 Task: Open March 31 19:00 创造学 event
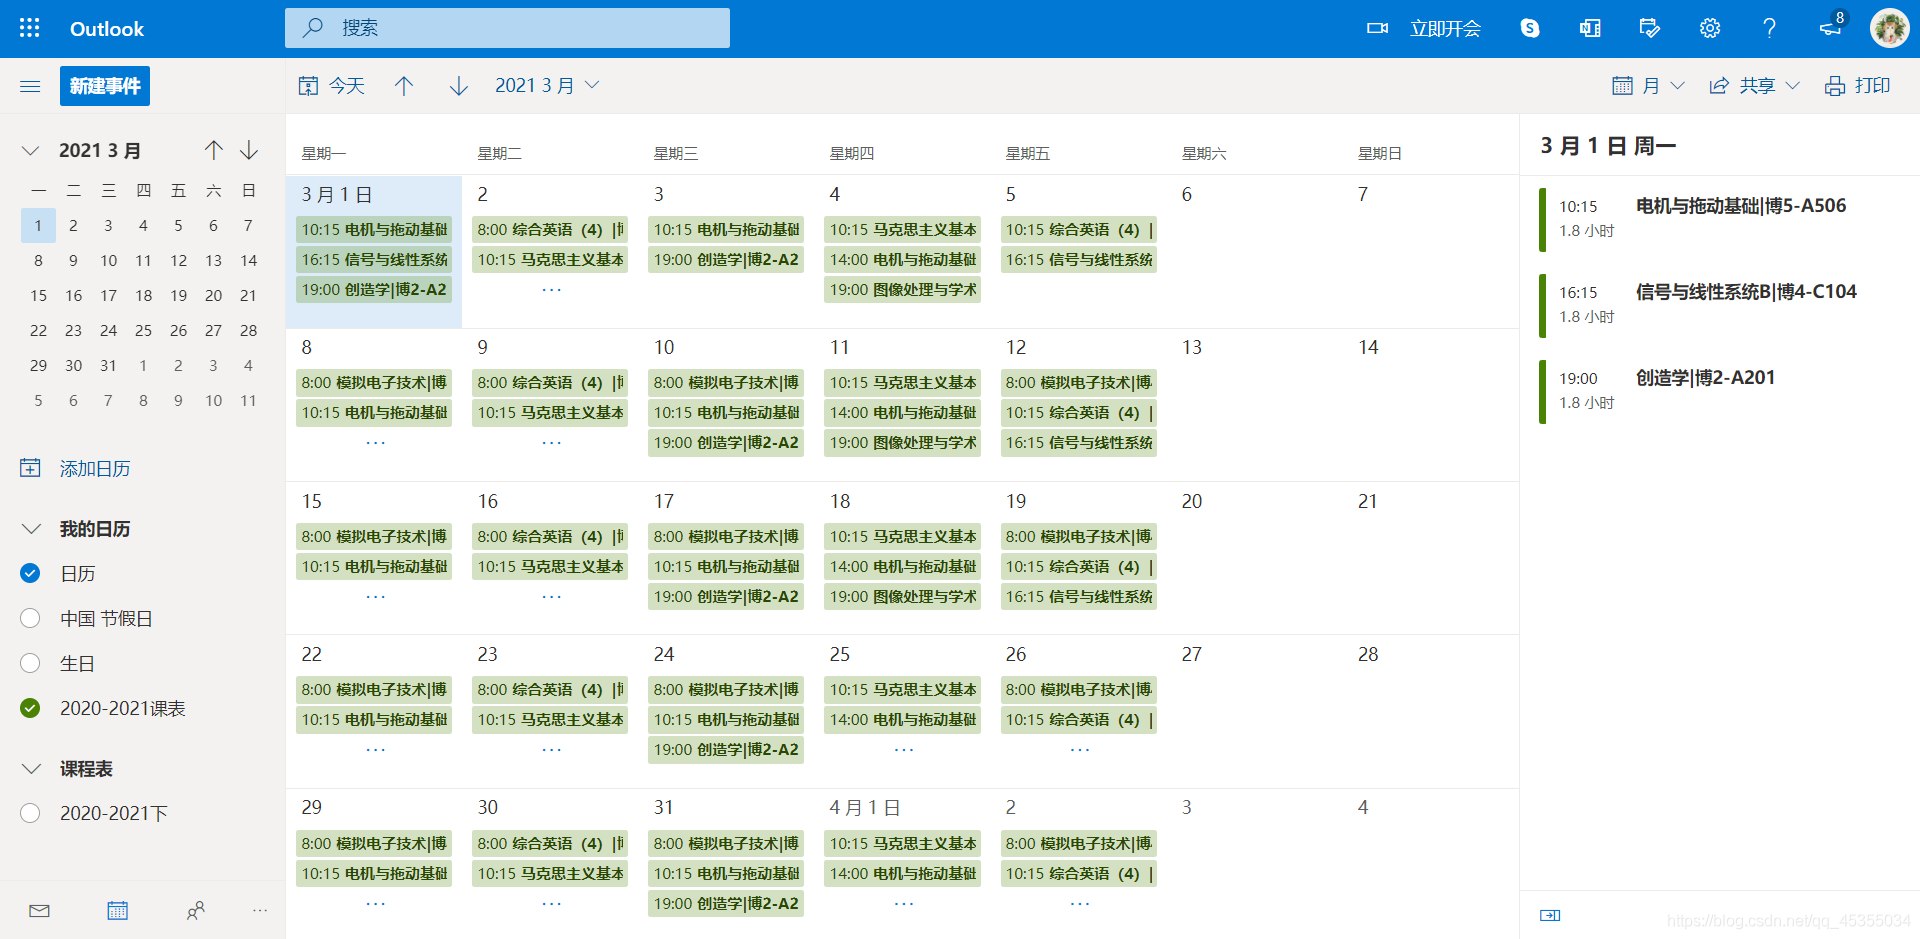coord(726,904)
